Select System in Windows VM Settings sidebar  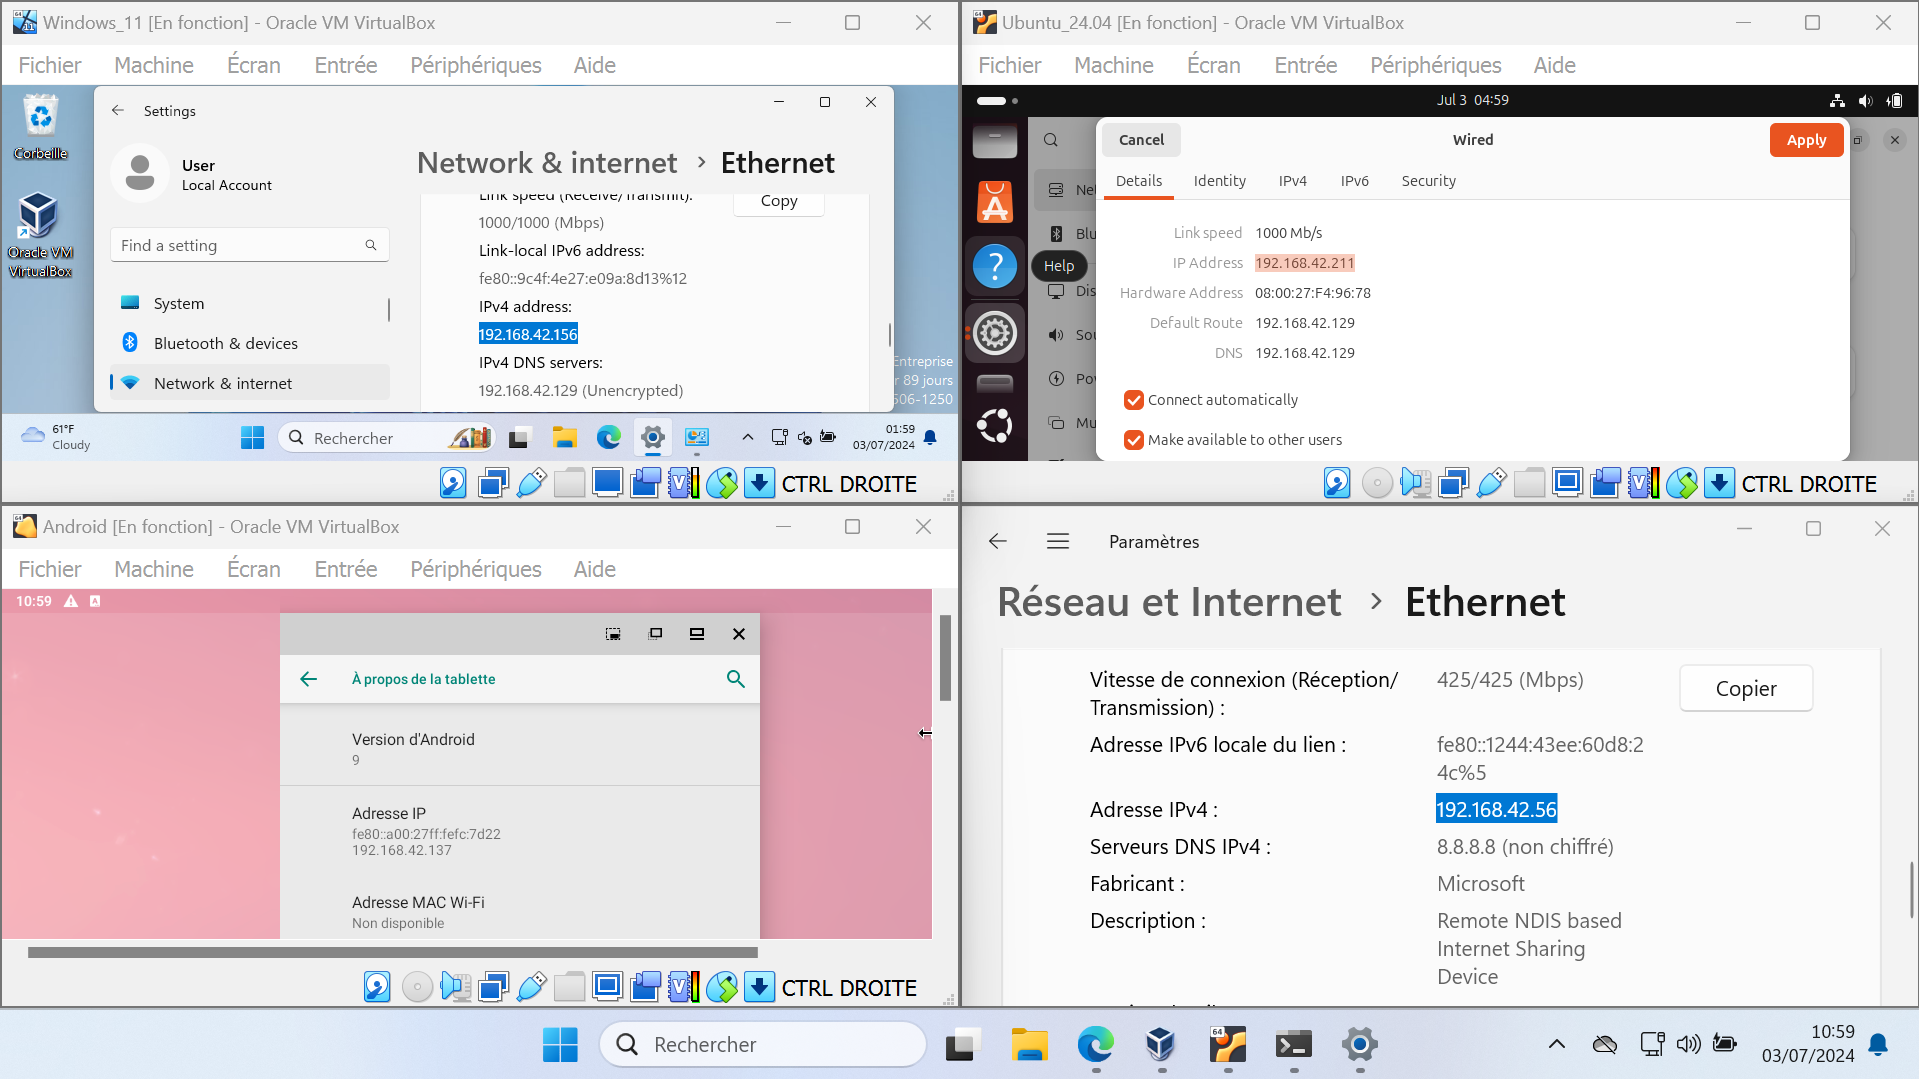click(x=249, y=303)
